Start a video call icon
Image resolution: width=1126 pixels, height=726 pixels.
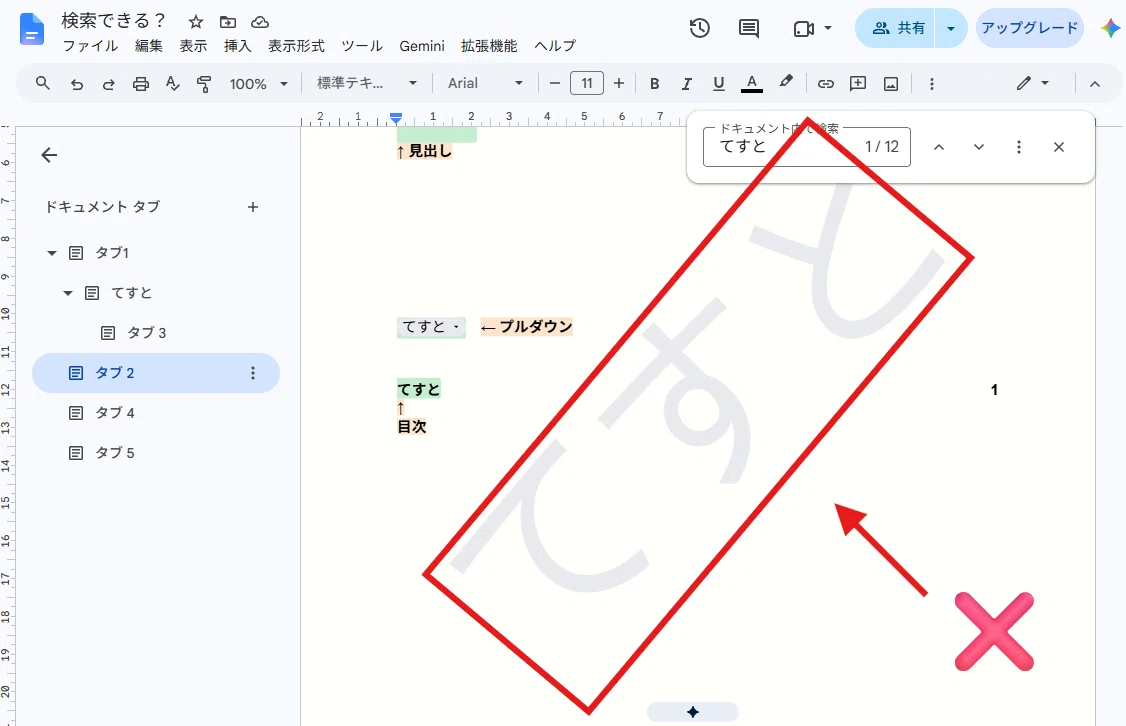[x=804, y=28]
